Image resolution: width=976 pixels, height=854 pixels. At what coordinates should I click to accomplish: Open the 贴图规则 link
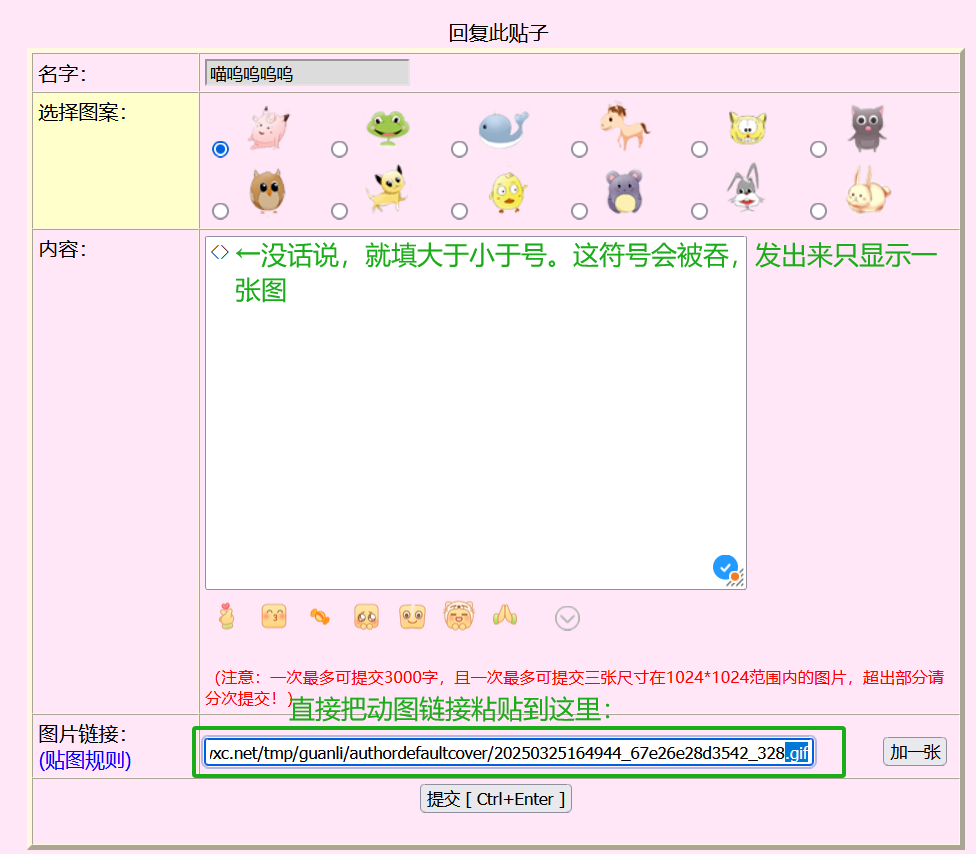[x=85, y=760]
